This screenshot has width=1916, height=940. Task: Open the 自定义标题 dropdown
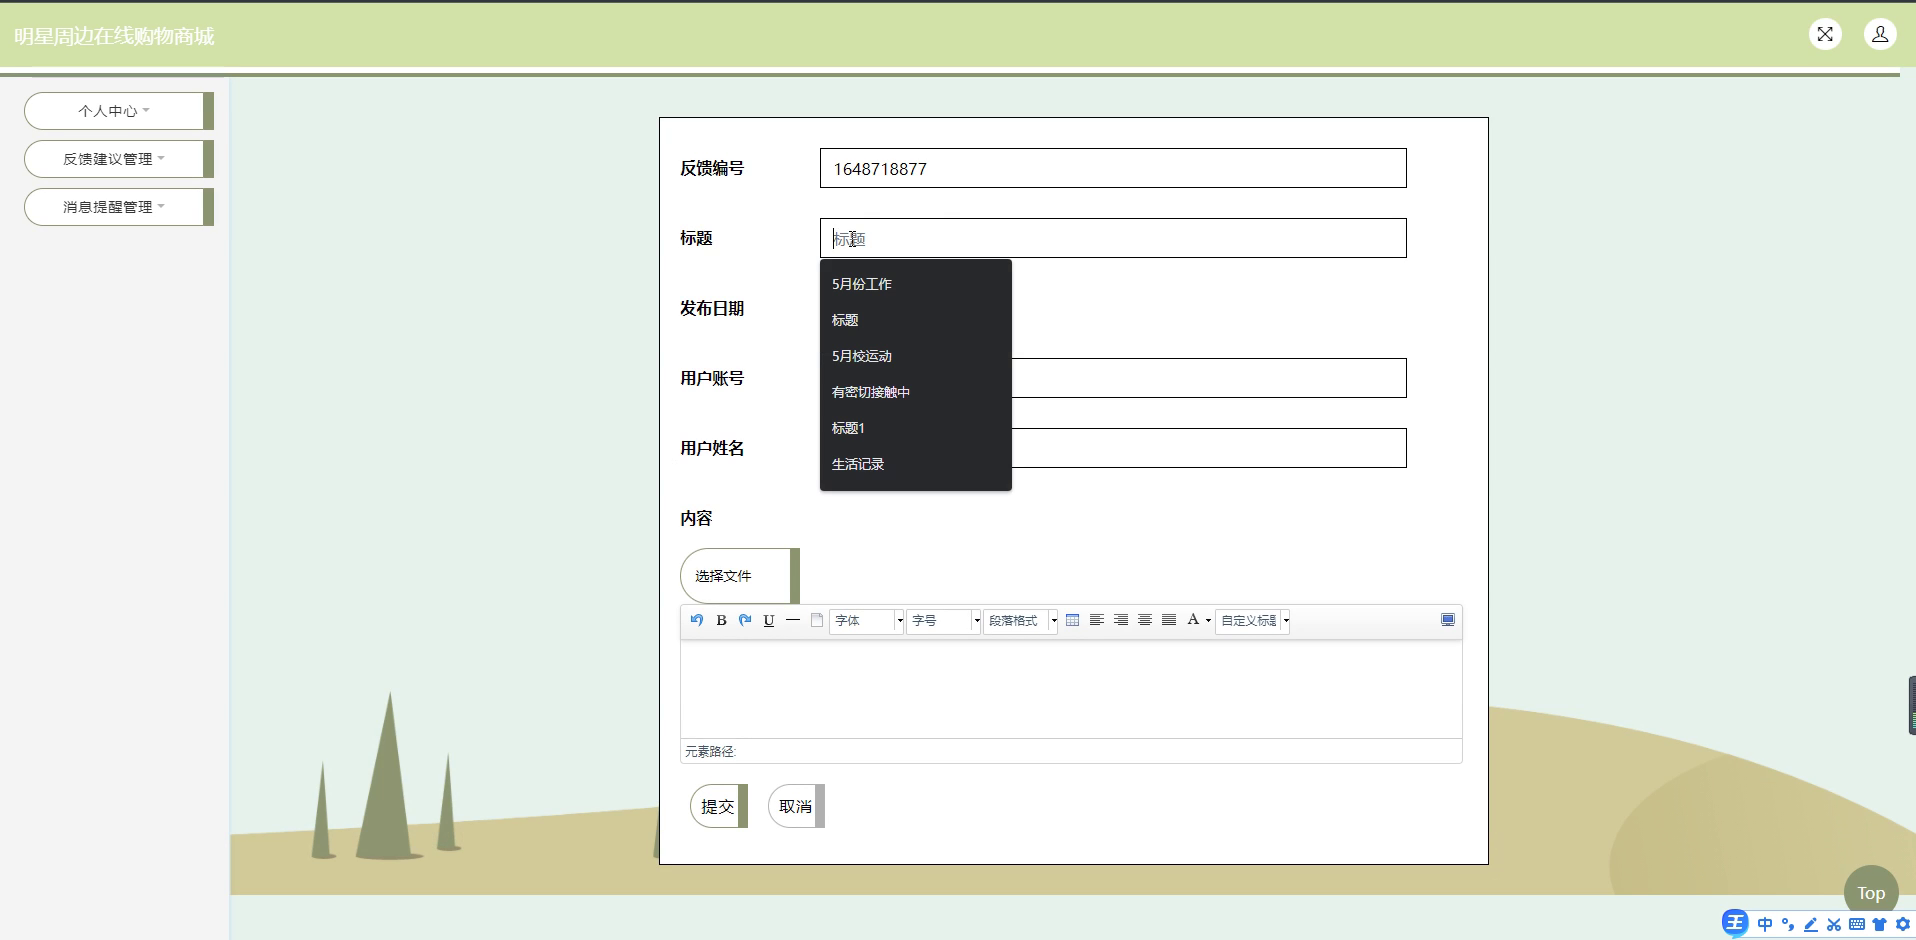[x=1252, y=621]
